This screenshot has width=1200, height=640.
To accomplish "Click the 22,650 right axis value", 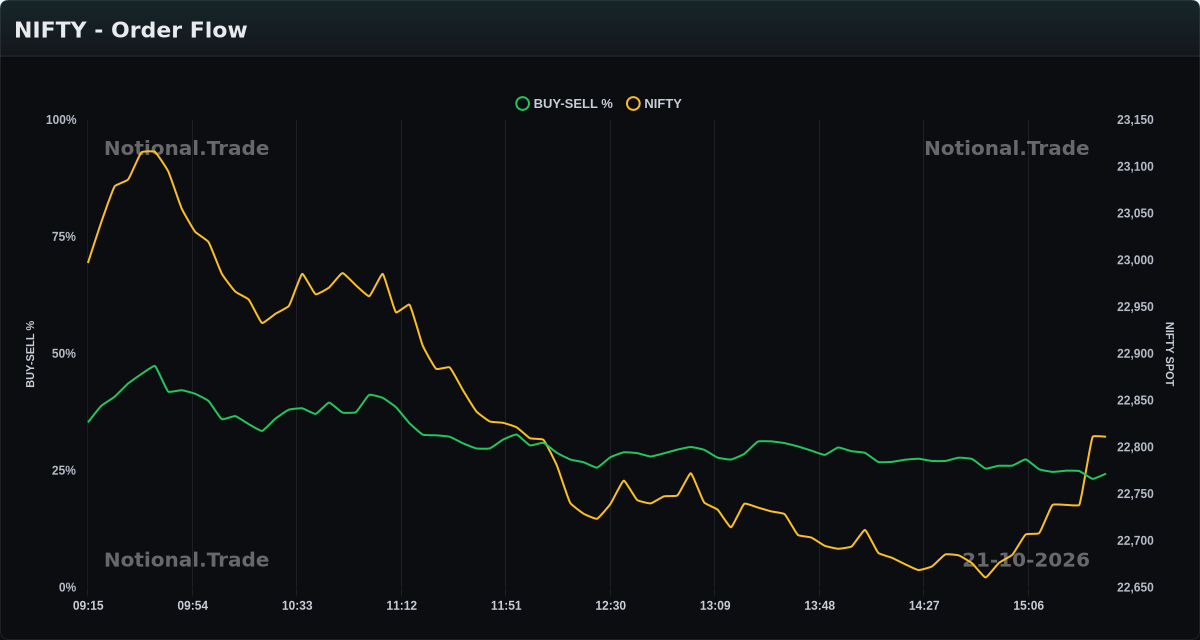I will pyautogui.click(x=1135, y=588).
